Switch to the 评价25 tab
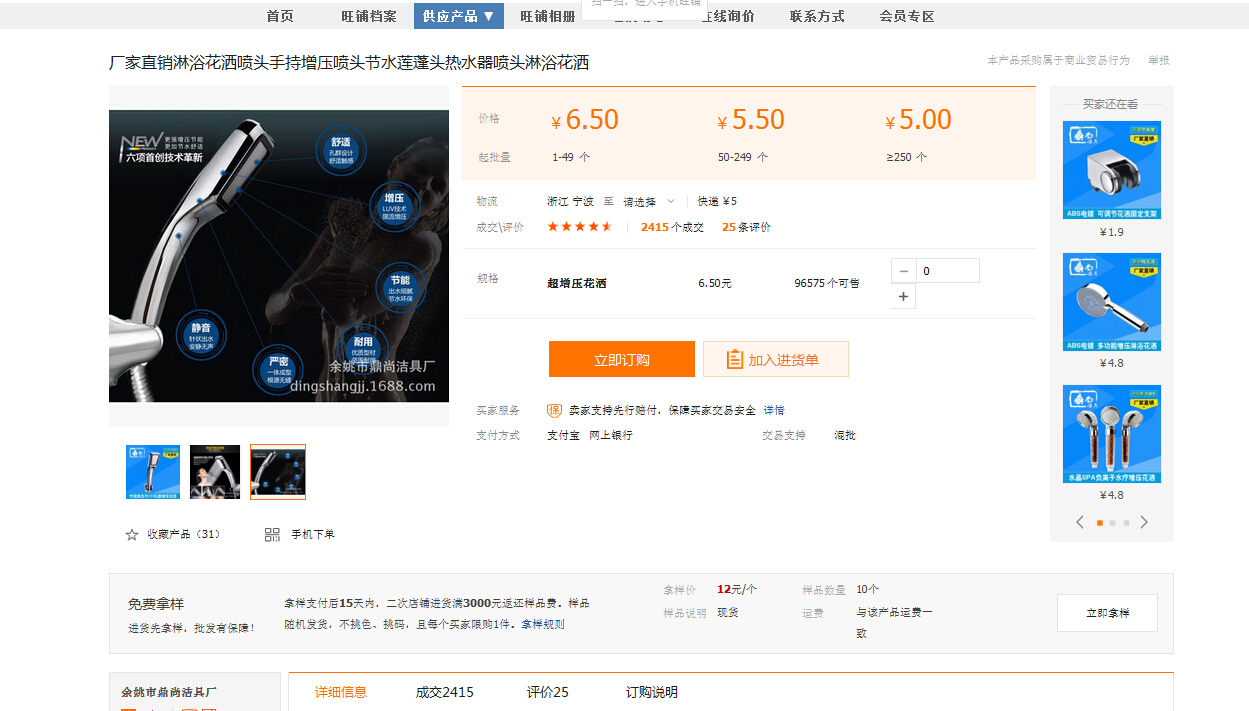1249x711 pixels. [547, 692]
